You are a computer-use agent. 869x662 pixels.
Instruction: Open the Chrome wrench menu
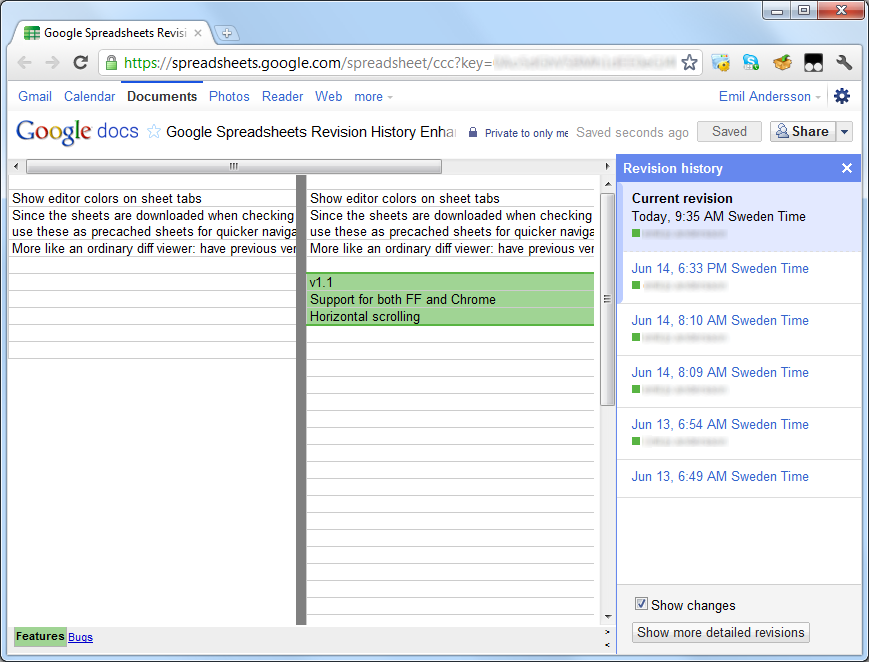pyautogui.click(x=844, y=63)
